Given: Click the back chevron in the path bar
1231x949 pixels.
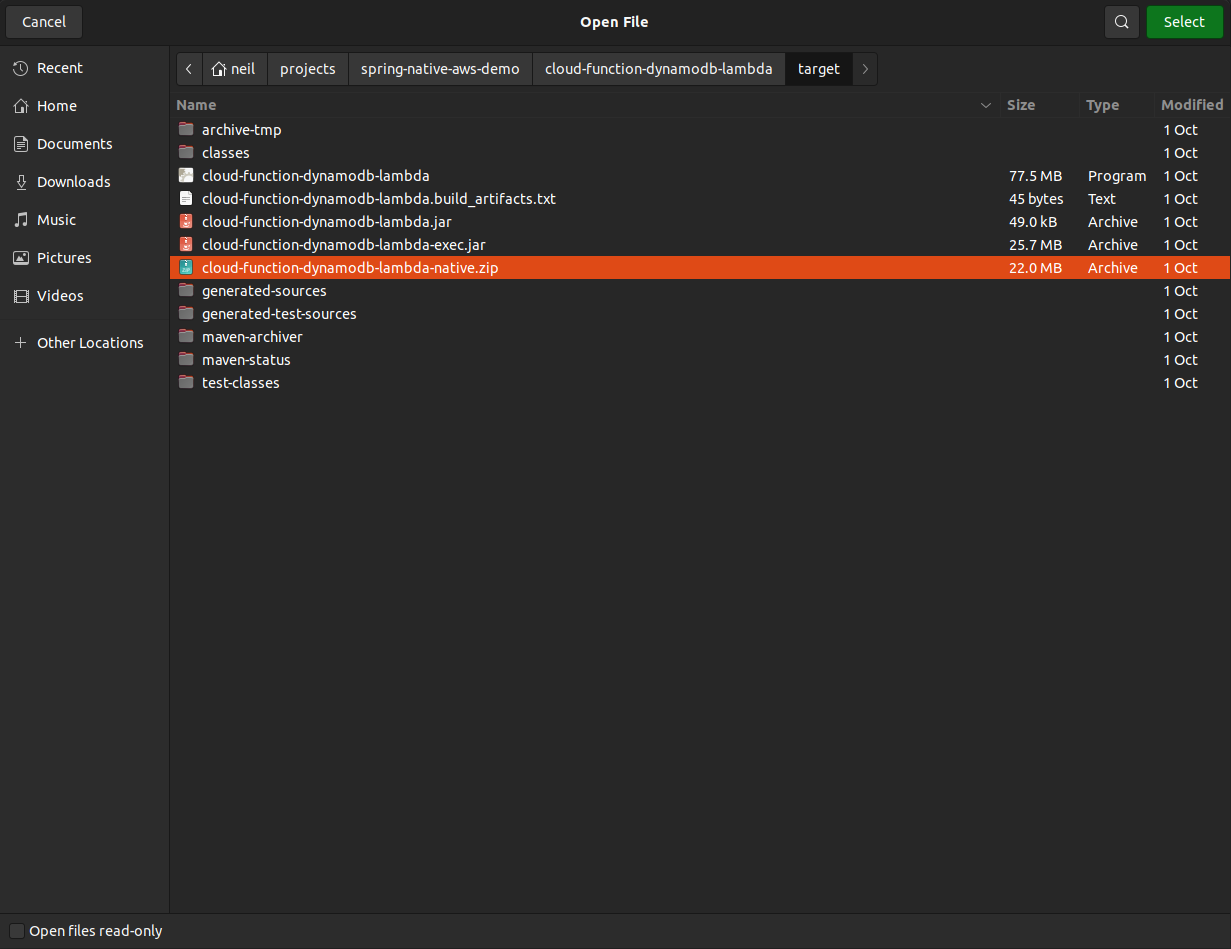Looking at the screenshot, I should (189, 68).
